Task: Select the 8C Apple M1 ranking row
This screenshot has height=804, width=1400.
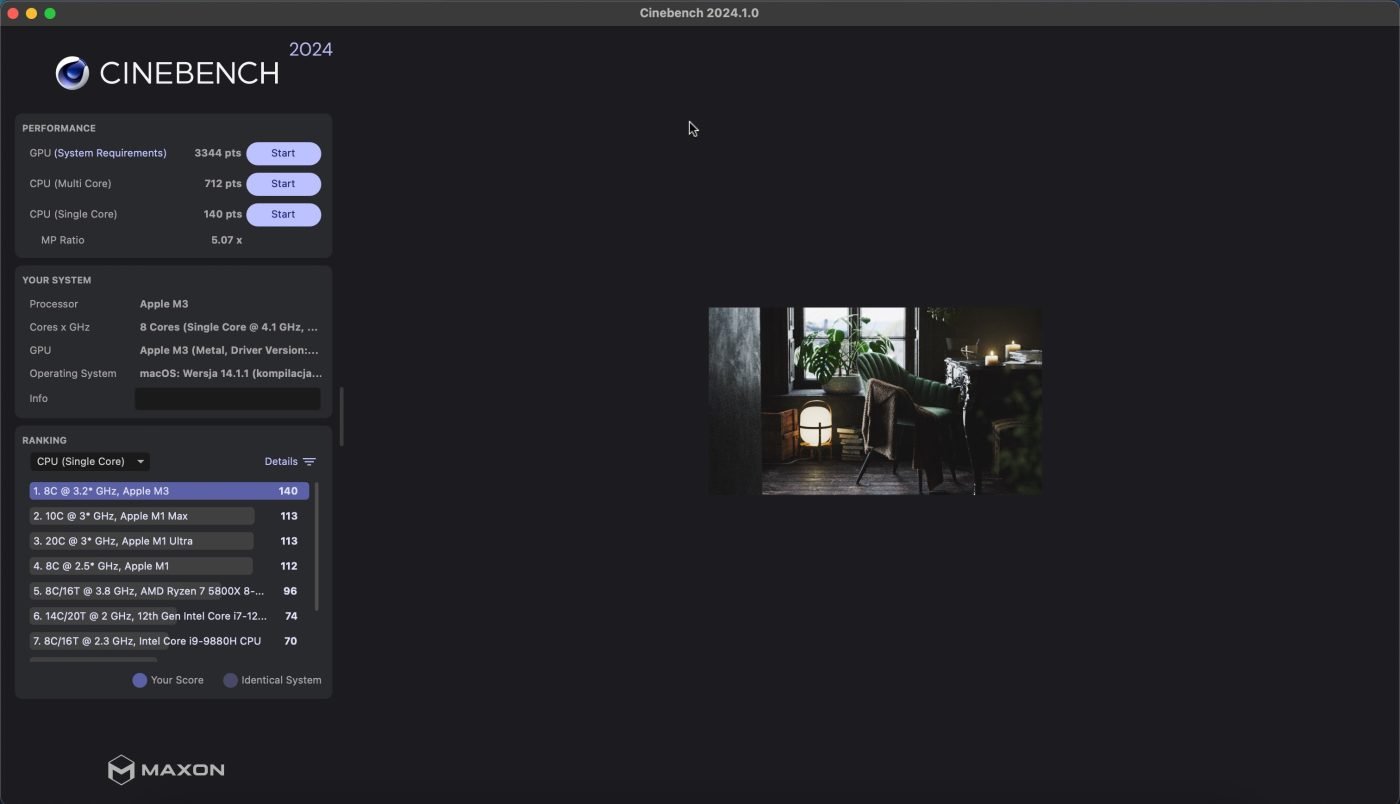Action: [x=169, y=566]
